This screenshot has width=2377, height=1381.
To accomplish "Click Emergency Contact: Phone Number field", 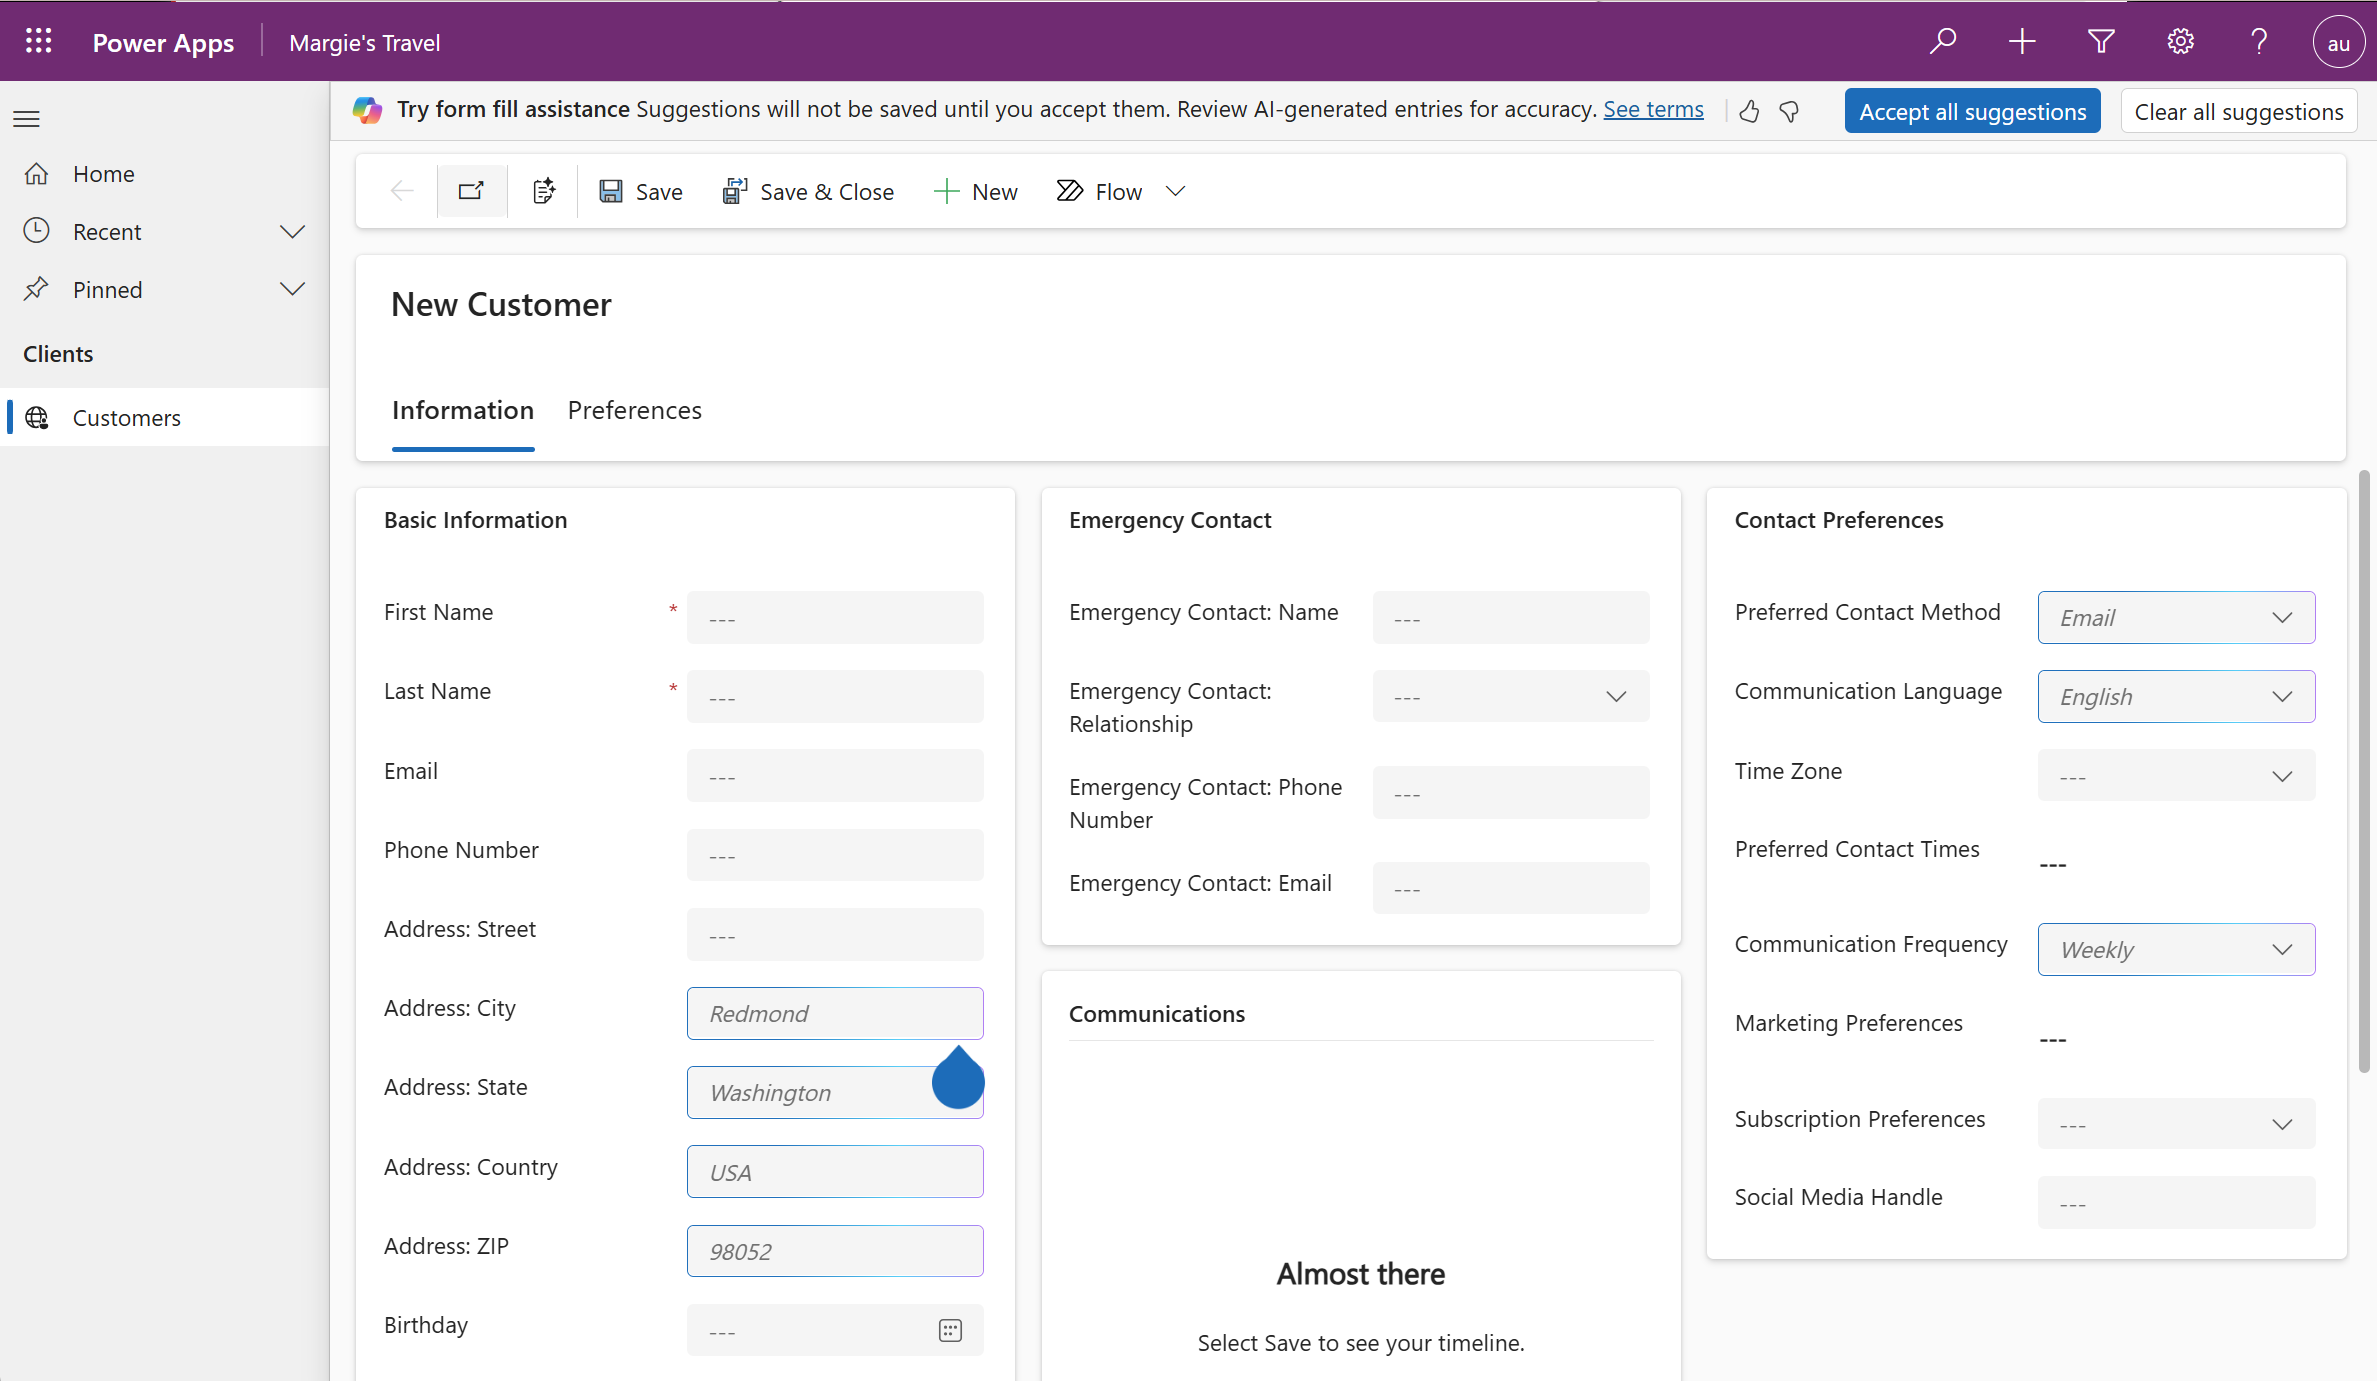I will click(1511, 792).
